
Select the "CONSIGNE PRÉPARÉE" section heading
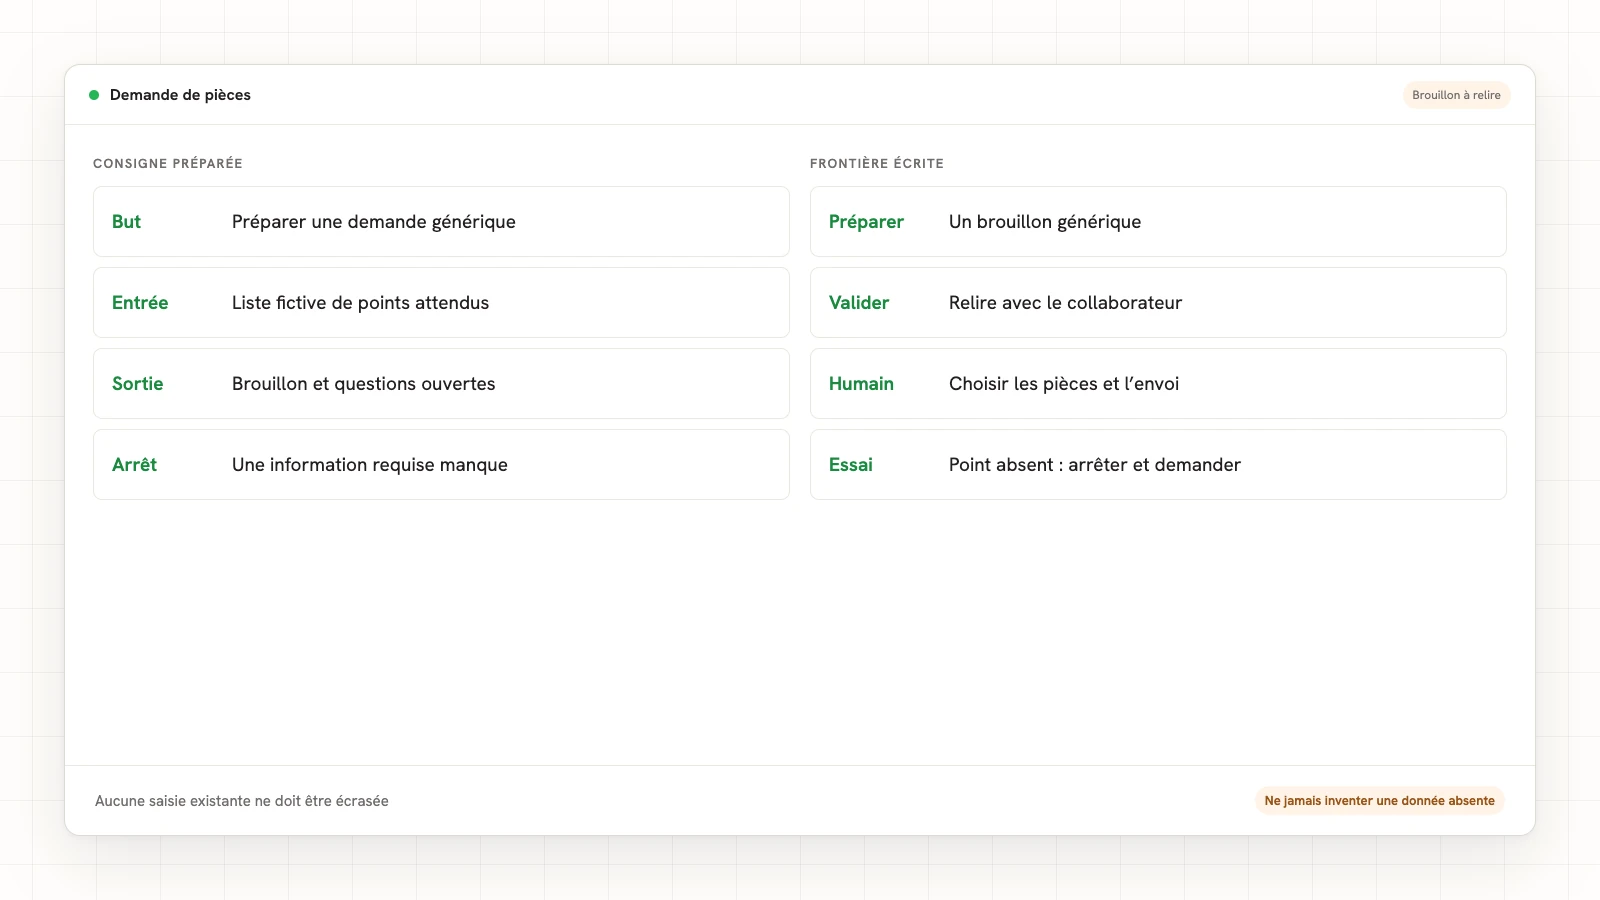168,163
